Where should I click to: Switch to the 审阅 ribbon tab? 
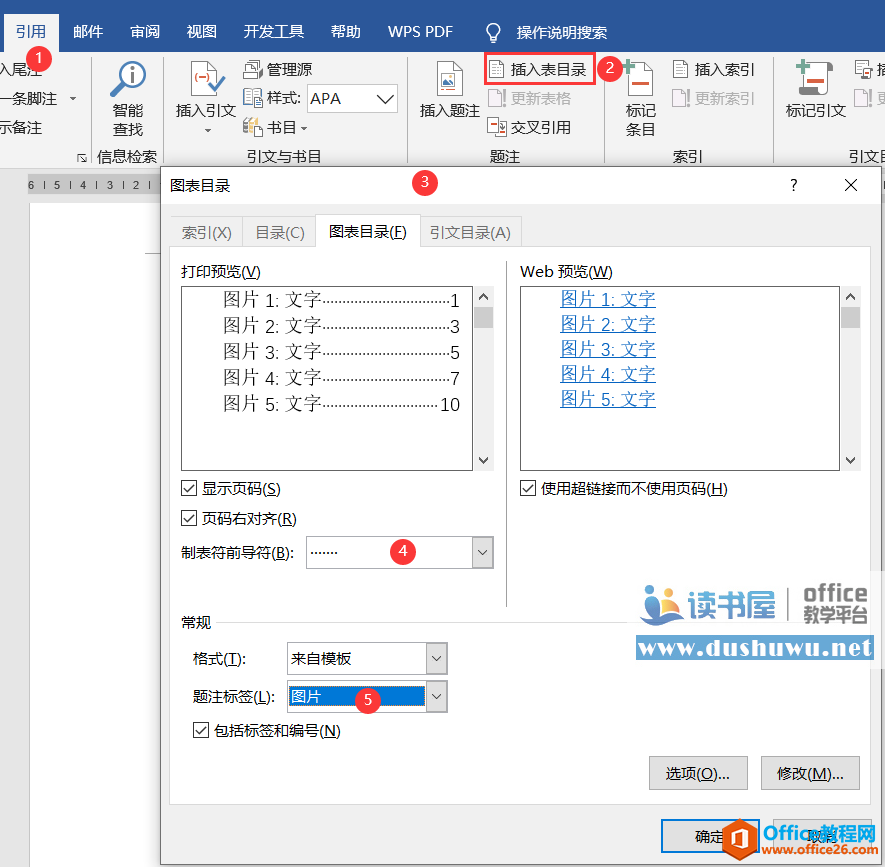coord(145,32)
